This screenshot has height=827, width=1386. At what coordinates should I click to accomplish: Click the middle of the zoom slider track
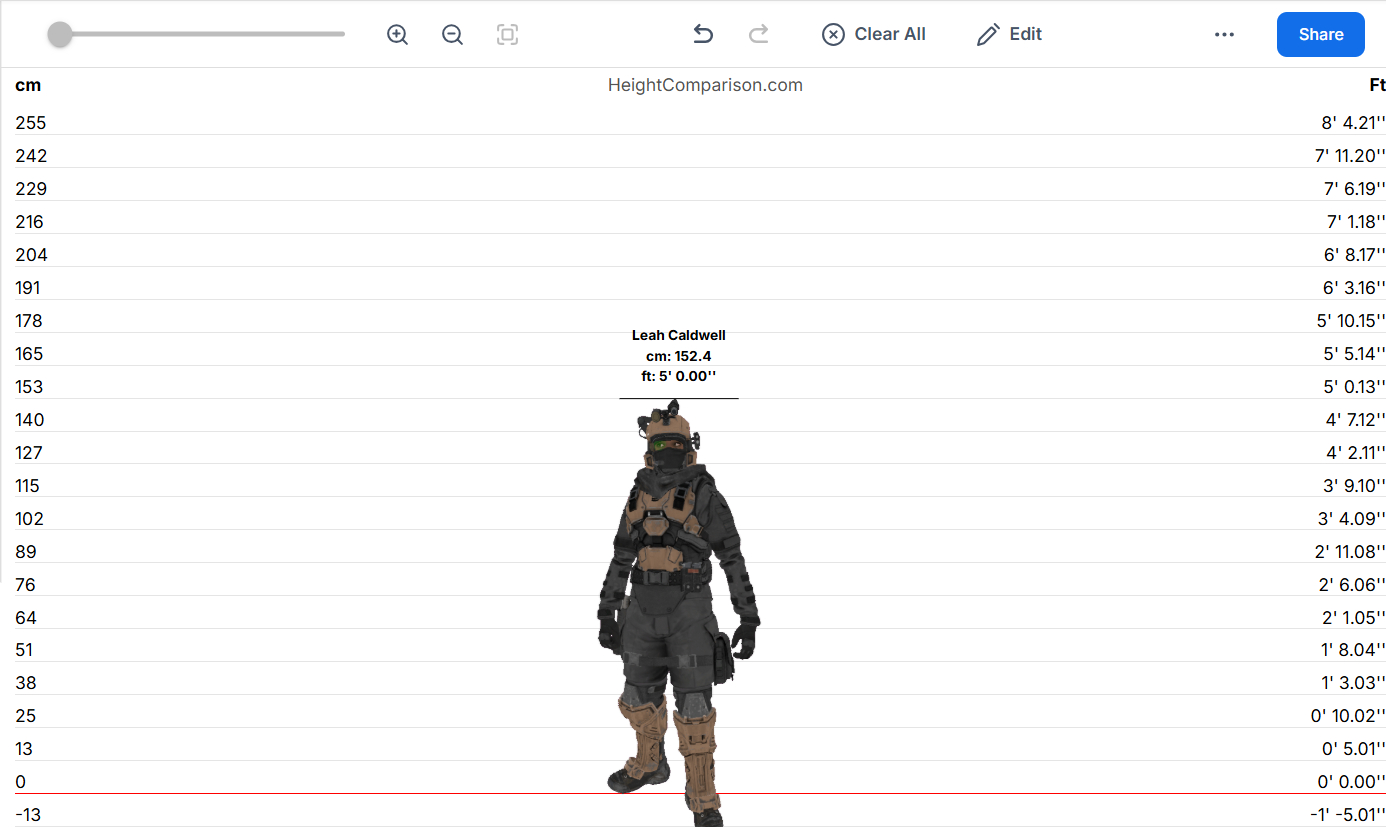point(200,34)
